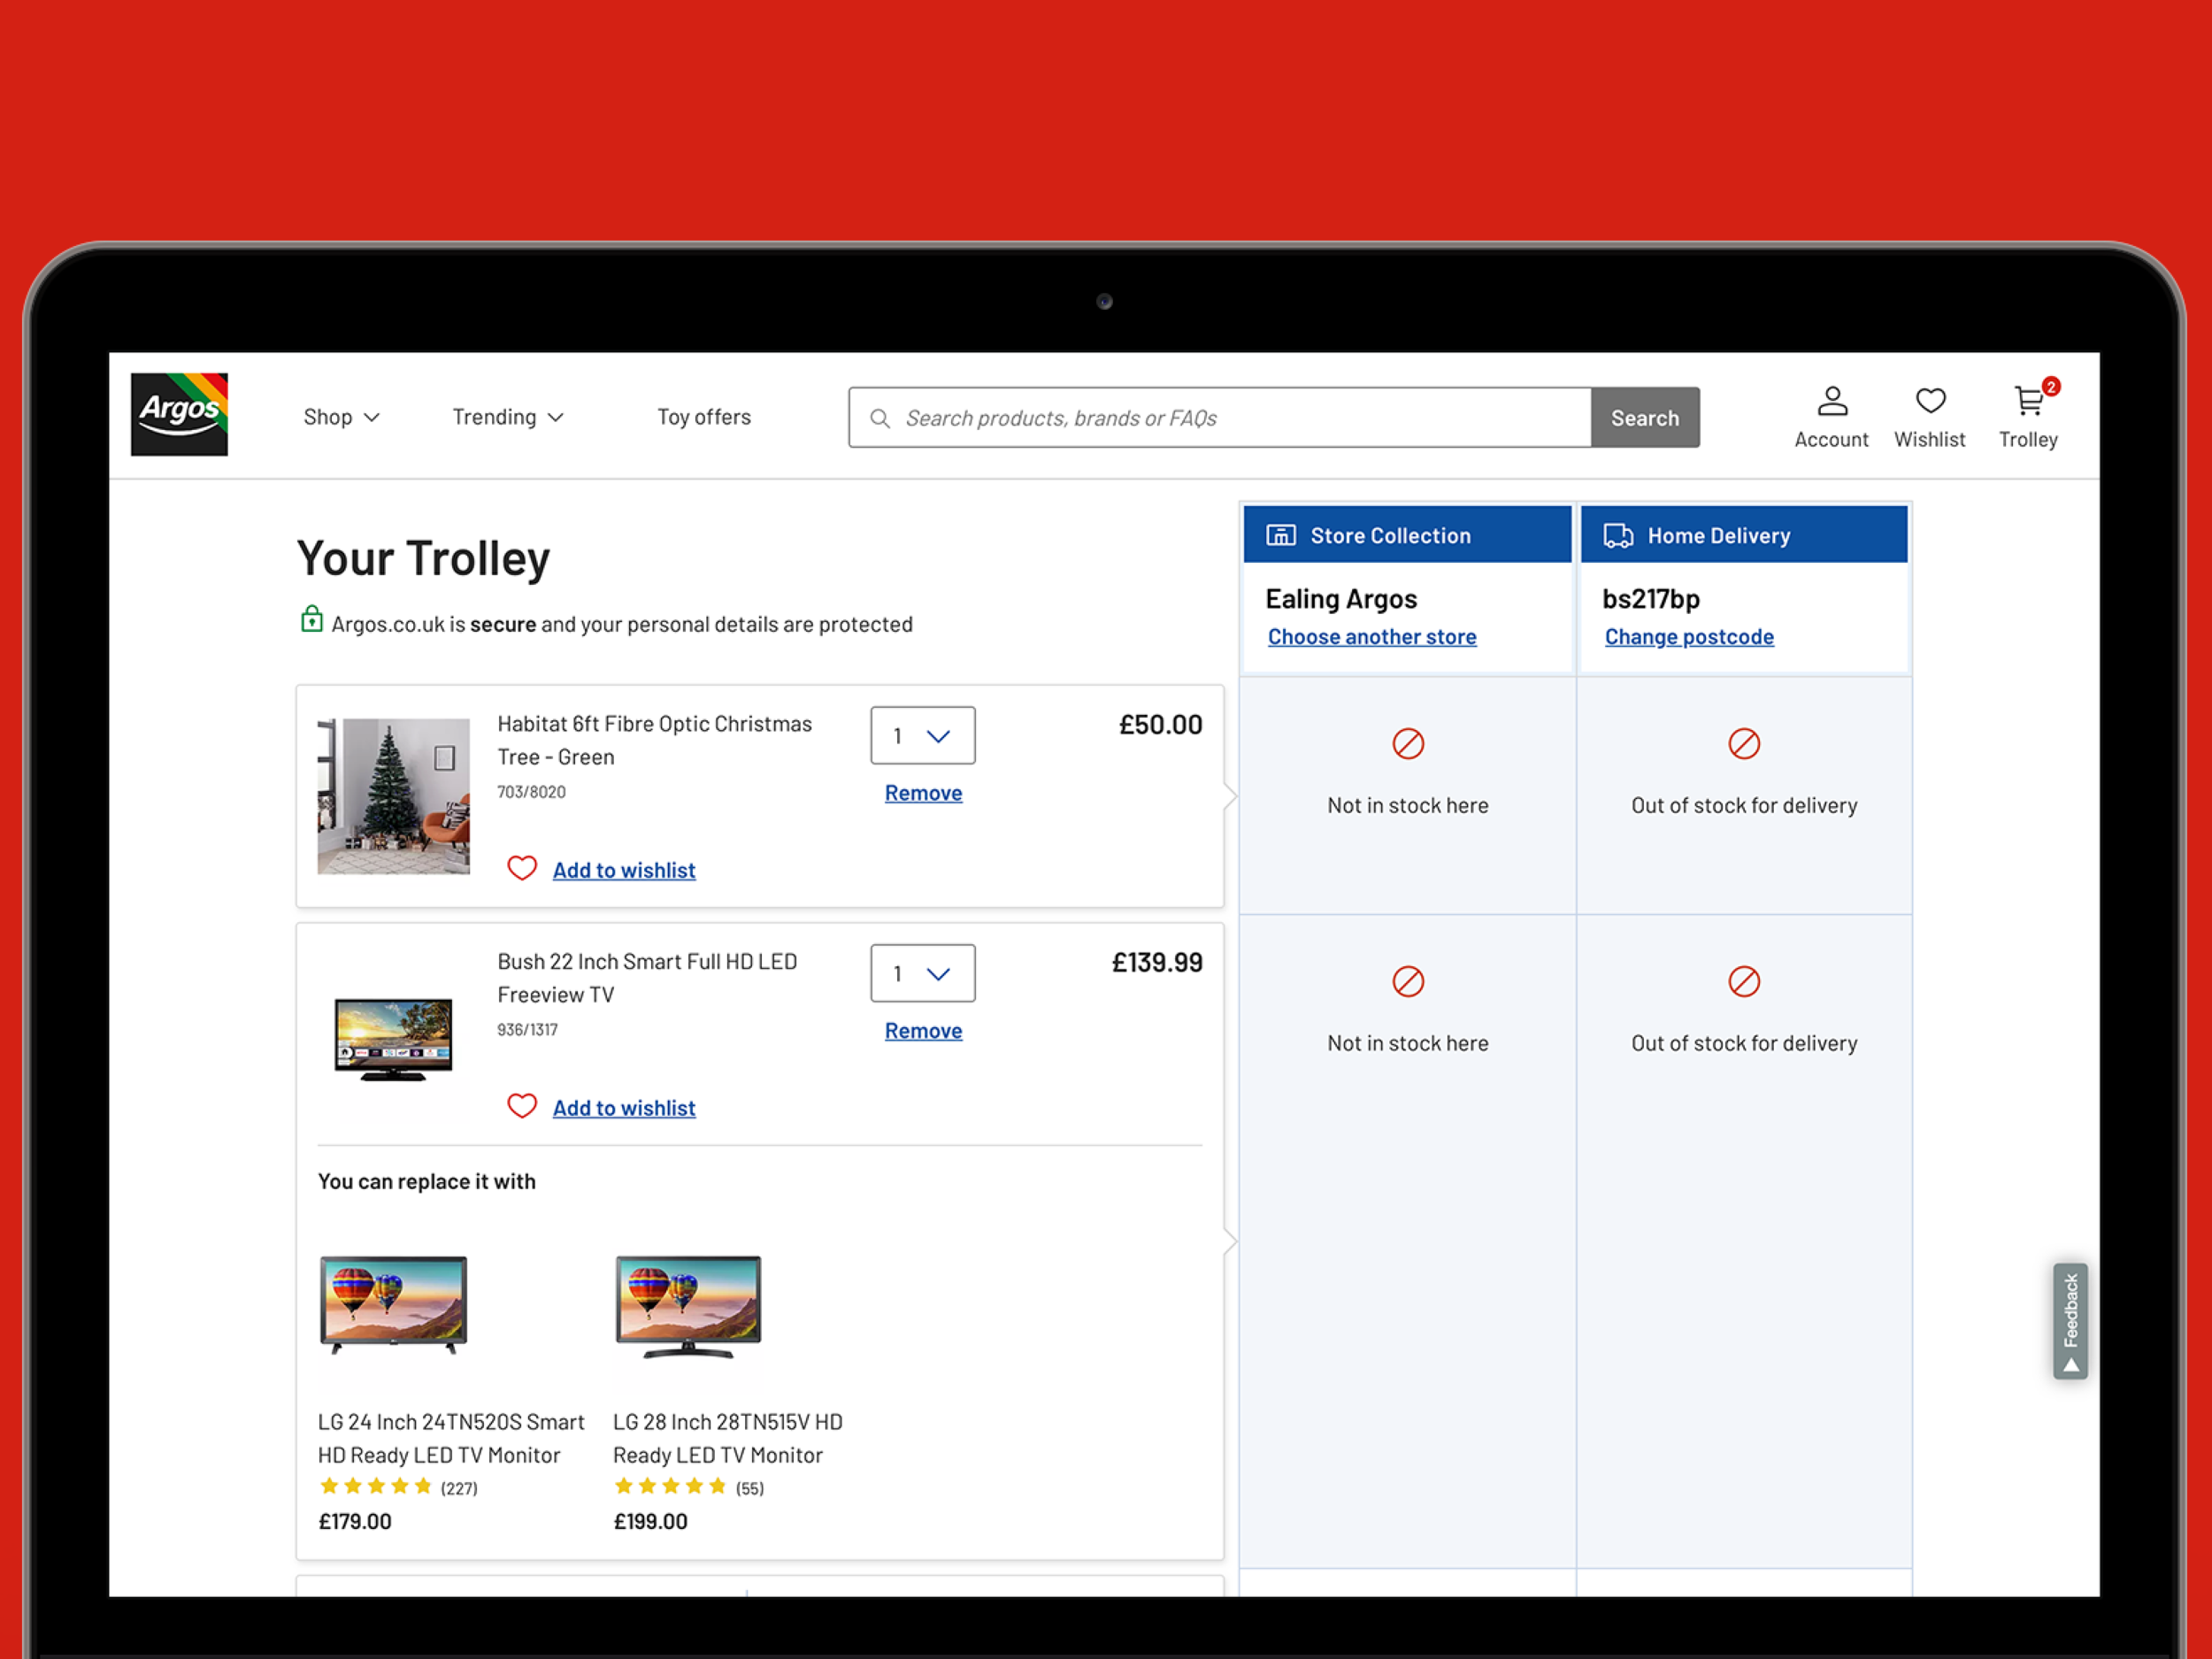
Task: Click no-stock icon for tree store collection
Action: point(1408,744)
